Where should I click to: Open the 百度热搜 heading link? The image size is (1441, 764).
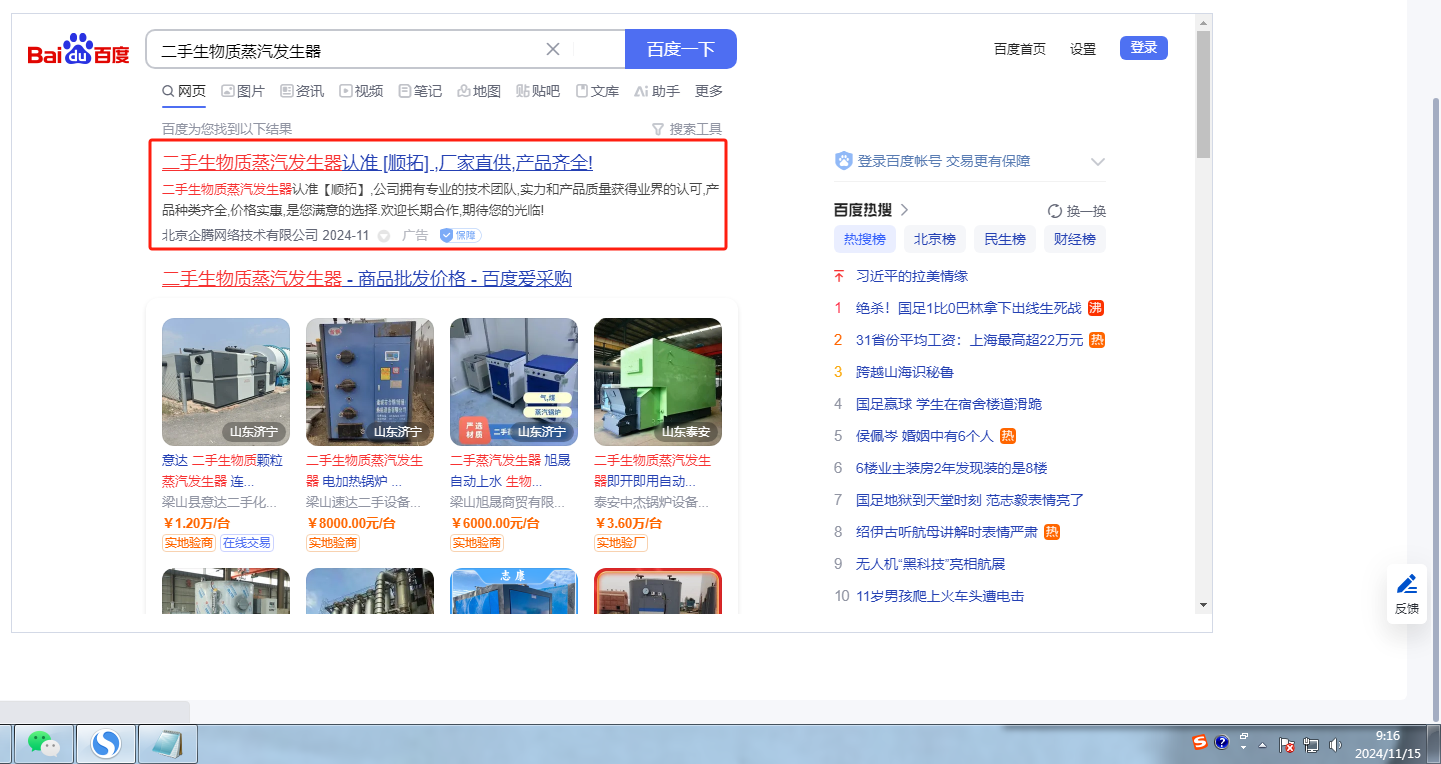click(871, 210)
